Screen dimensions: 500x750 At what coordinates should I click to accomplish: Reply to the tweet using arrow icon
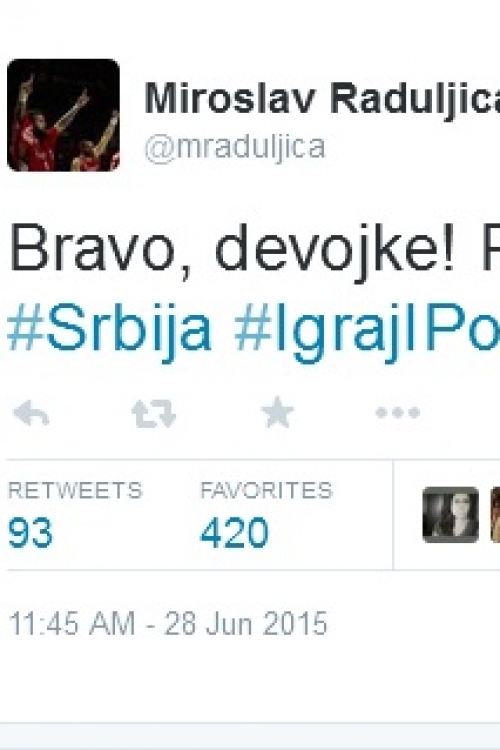coord(31,413)
